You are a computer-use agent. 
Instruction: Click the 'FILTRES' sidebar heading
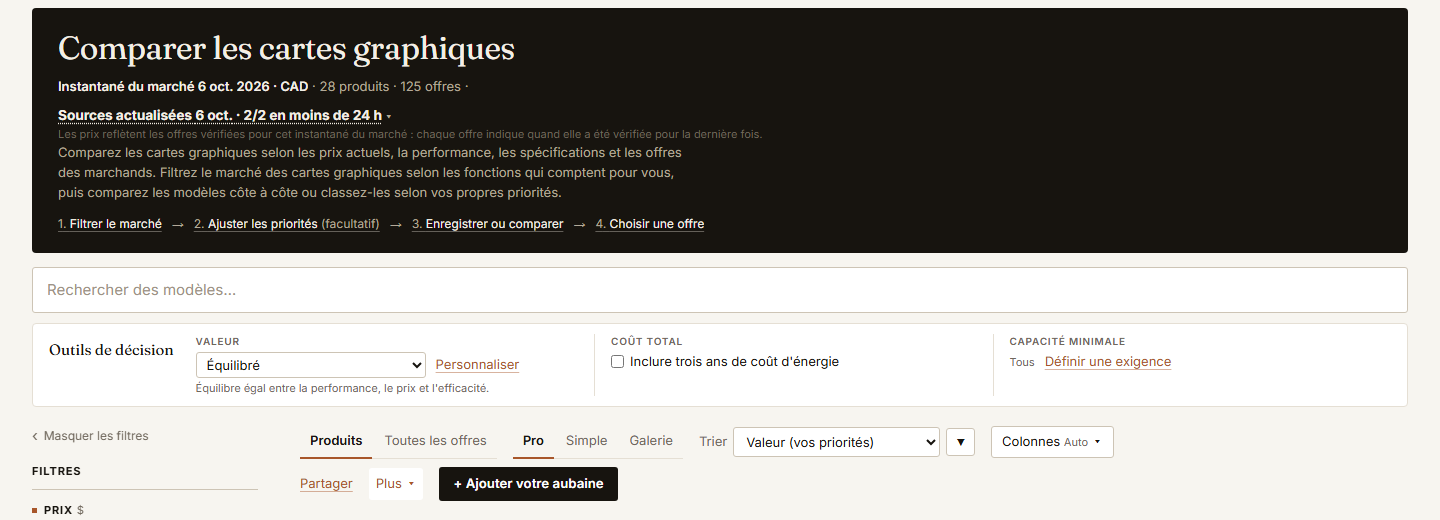click(57, 471)
